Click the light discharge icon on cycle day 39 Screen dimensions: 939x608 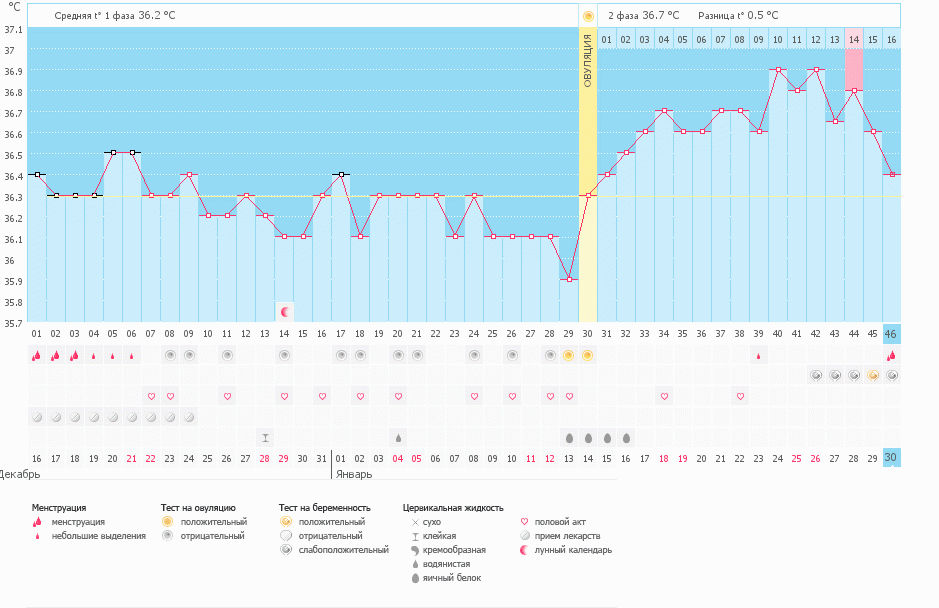point(758,355)
